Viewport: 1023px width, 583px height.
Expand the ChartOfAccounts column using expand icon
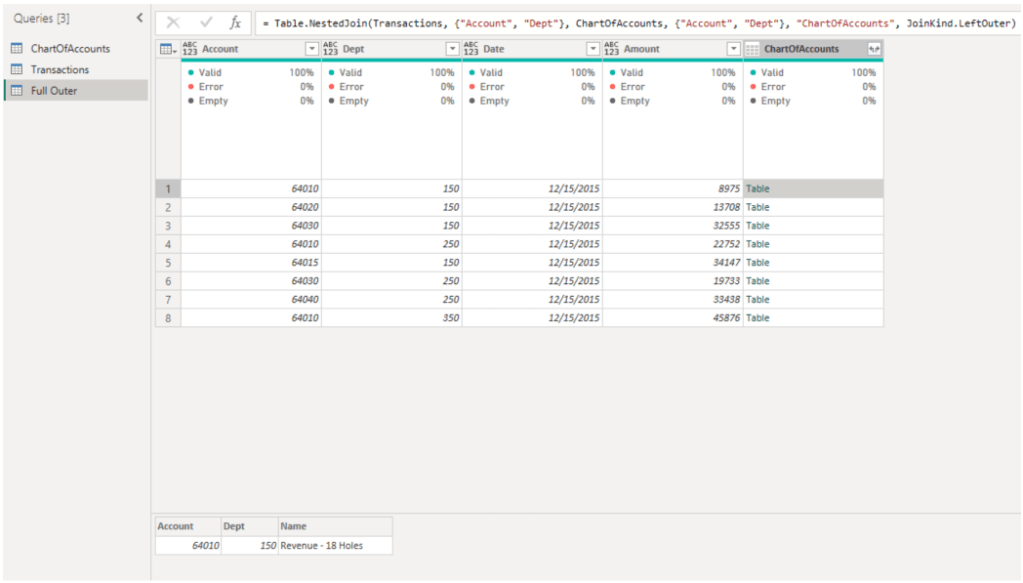[874, 49]
